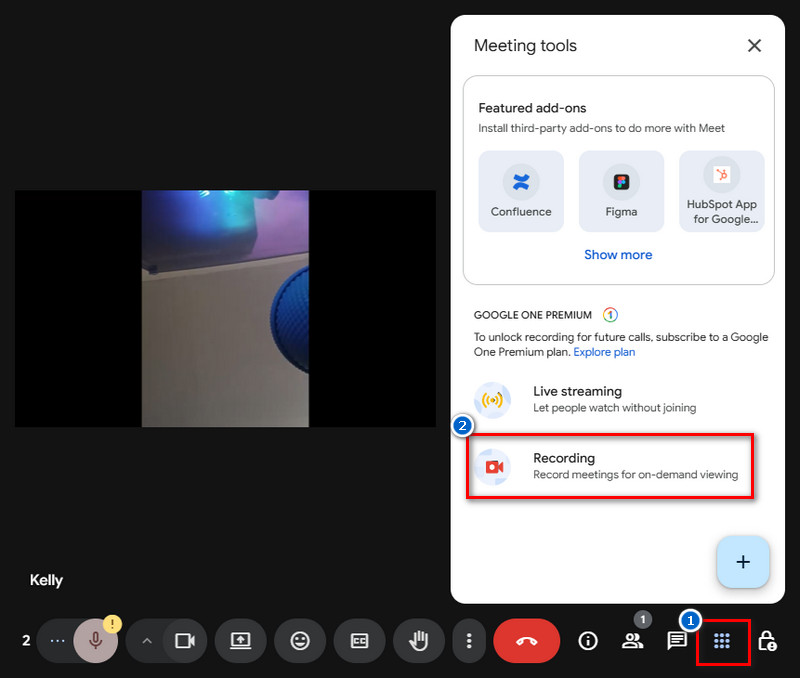
Task: Click the red Recording camera icon
Action: [494, 467]
